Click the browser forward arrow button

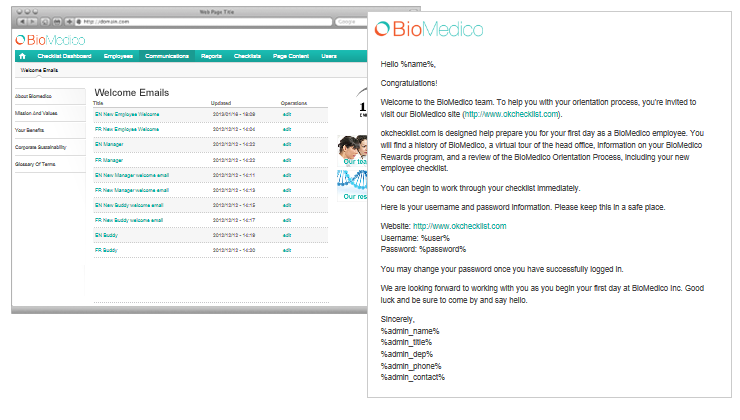point(32,22)
